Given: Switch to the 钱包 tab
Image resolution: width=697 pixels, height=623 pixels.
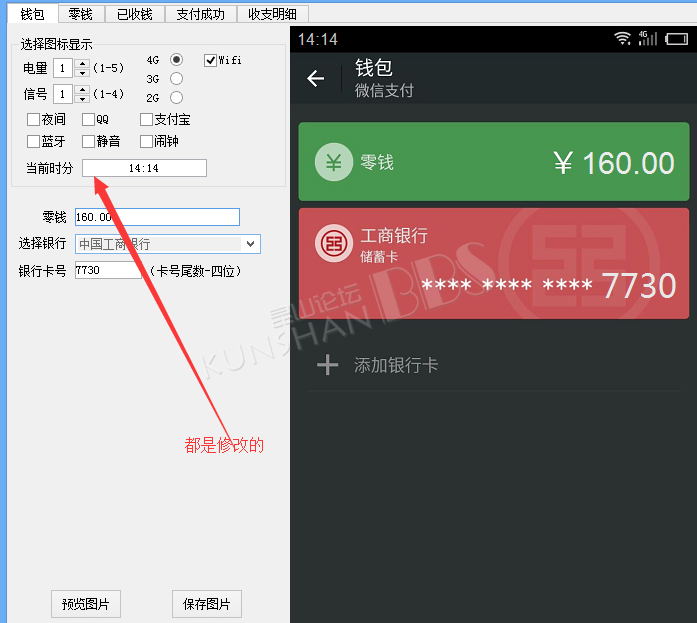Looking at the screenshot, I should 32,14.
